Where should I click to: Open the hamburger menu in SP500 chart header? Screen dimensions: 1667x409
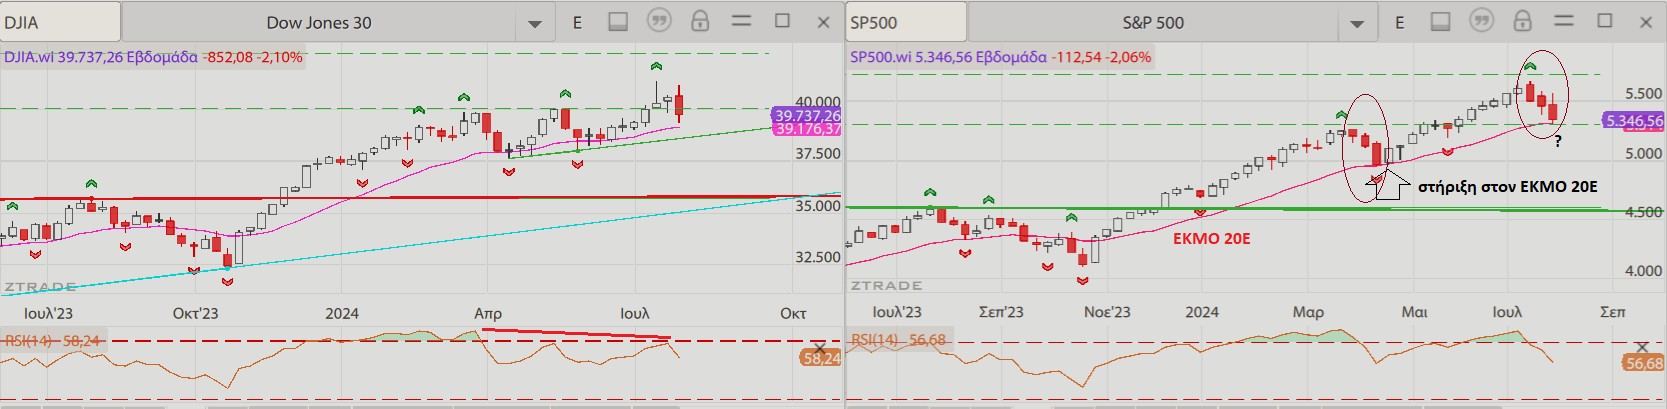click(x=1564, y=20)
